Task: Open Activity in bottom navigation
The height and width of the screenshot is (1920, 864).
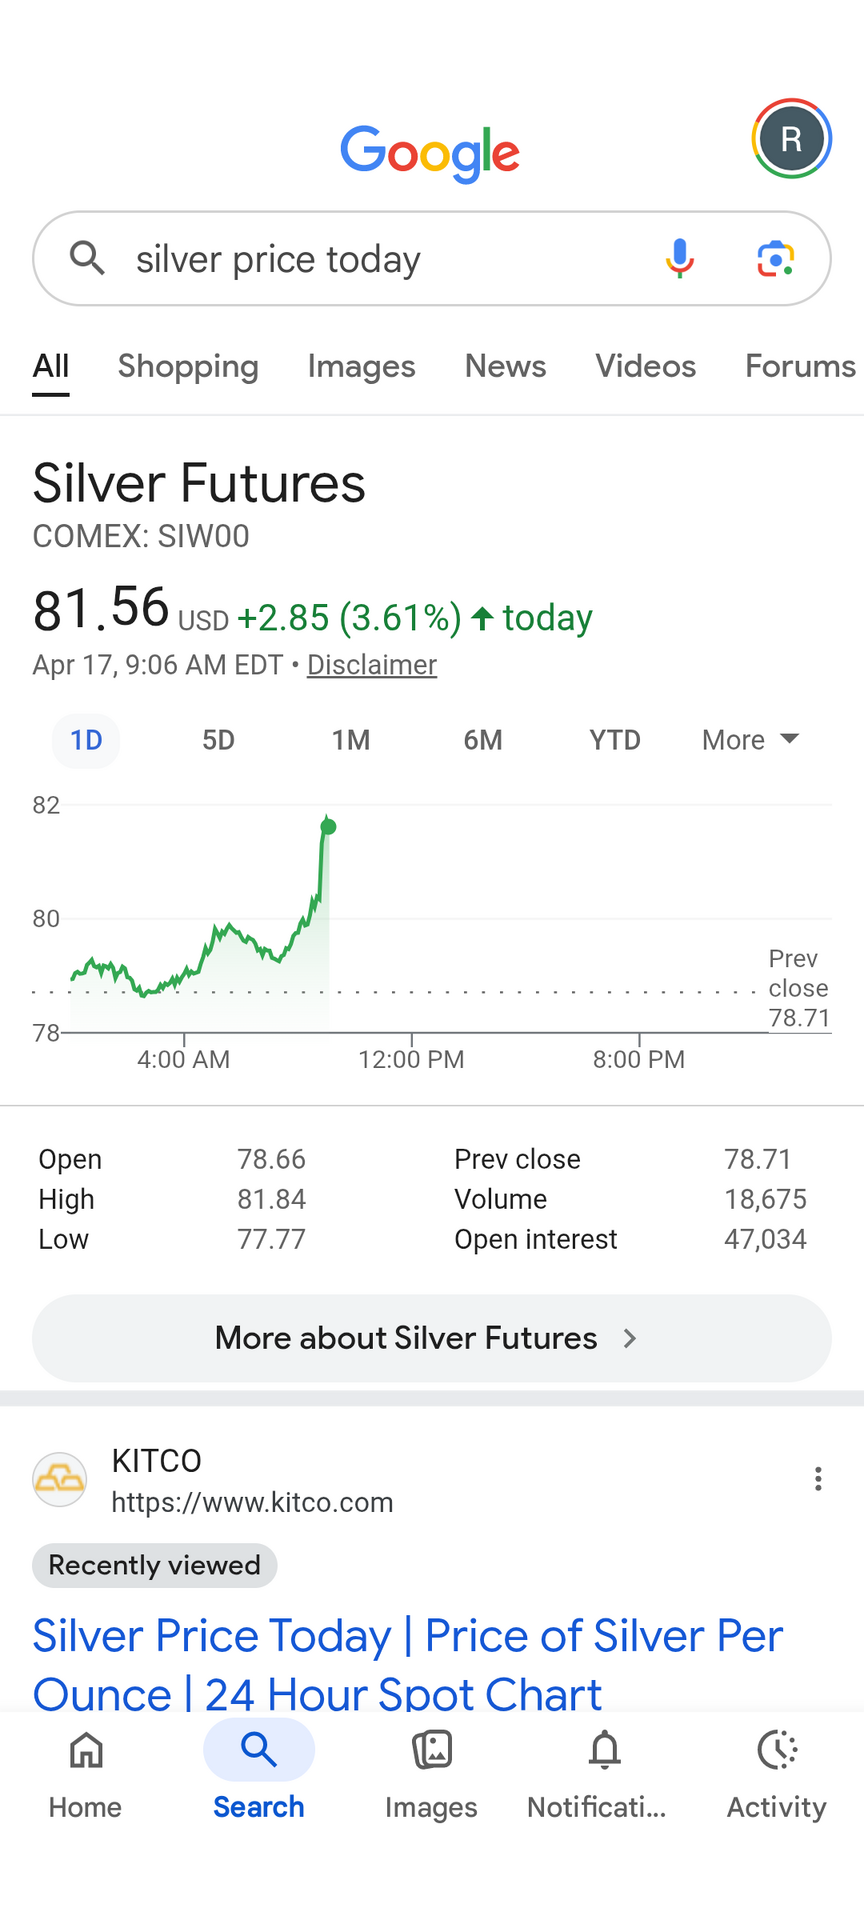Action: click(x=777, y=1775)
